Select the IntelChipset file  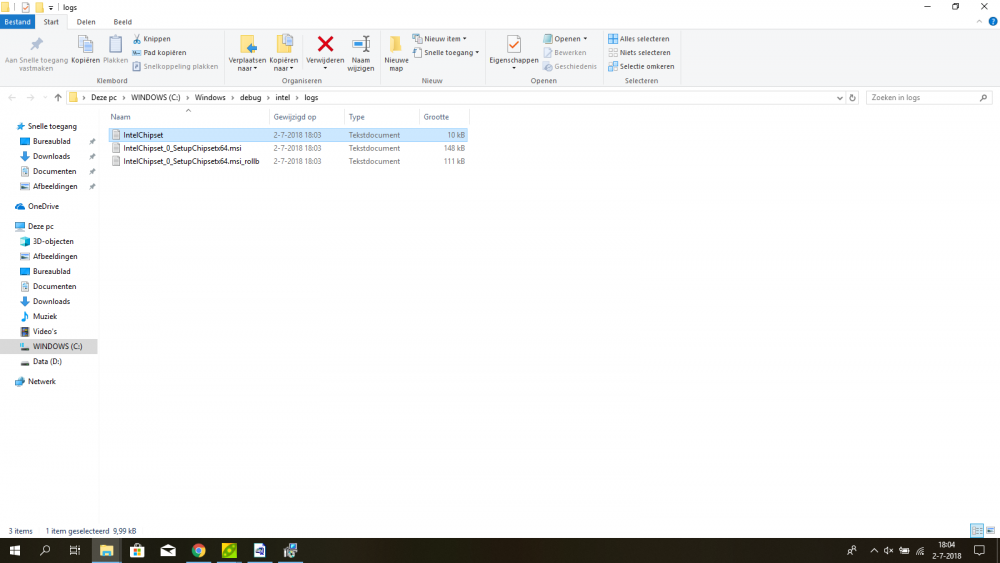tap(288, 135)
